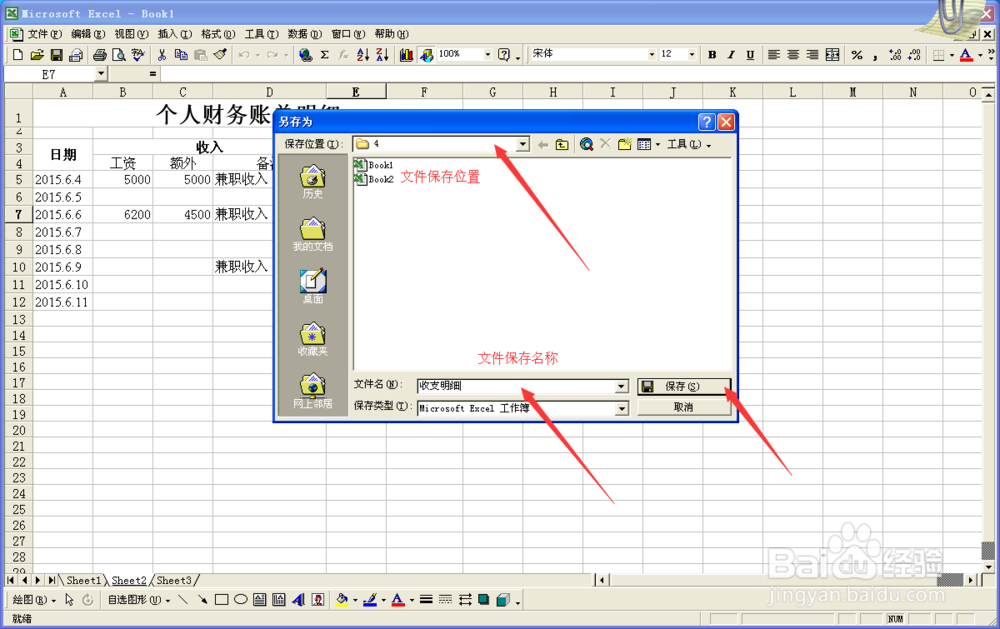Open the 插入 menu
This screenshot has width=1000, height=629.
(x=169, y=33)
